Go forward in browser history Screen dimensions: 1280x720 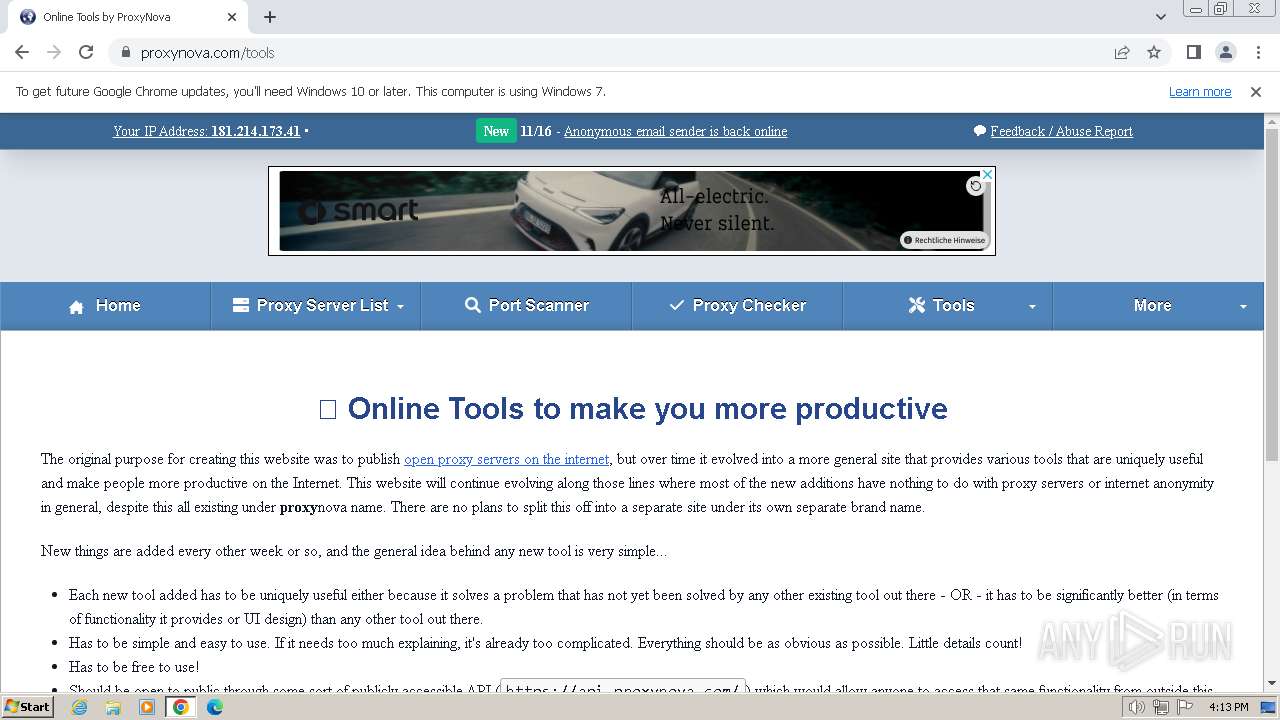click(54, 52)
